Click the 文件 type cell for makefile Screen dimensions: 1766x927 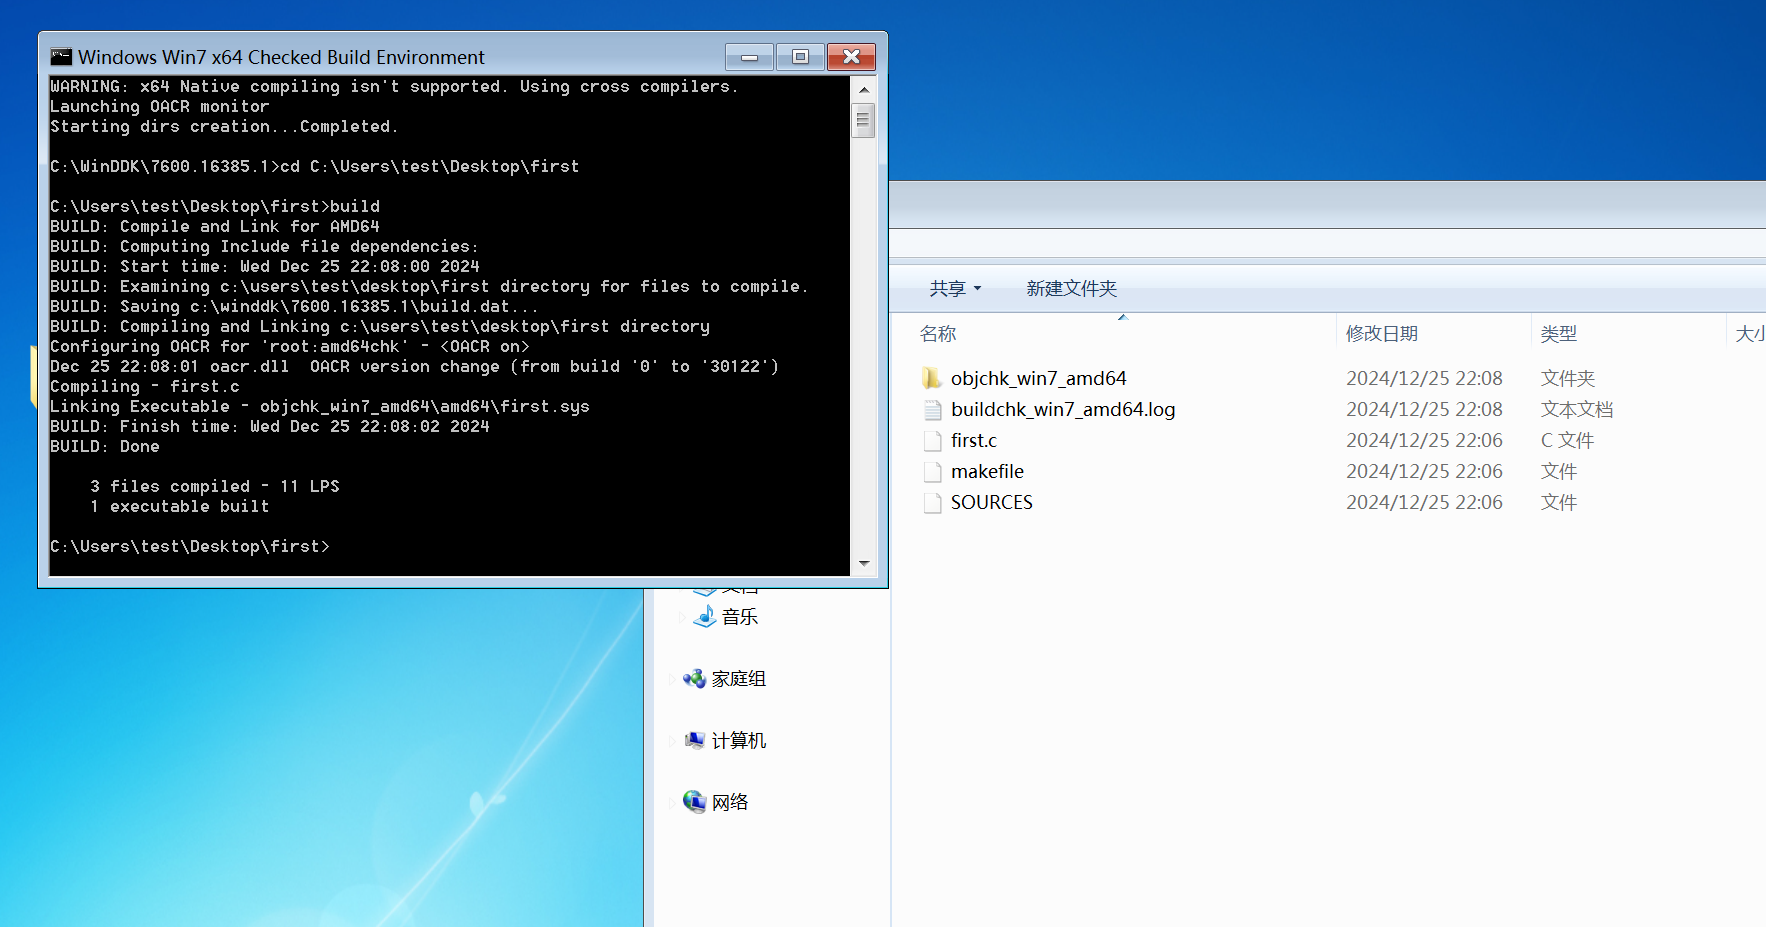point(1559,471)
